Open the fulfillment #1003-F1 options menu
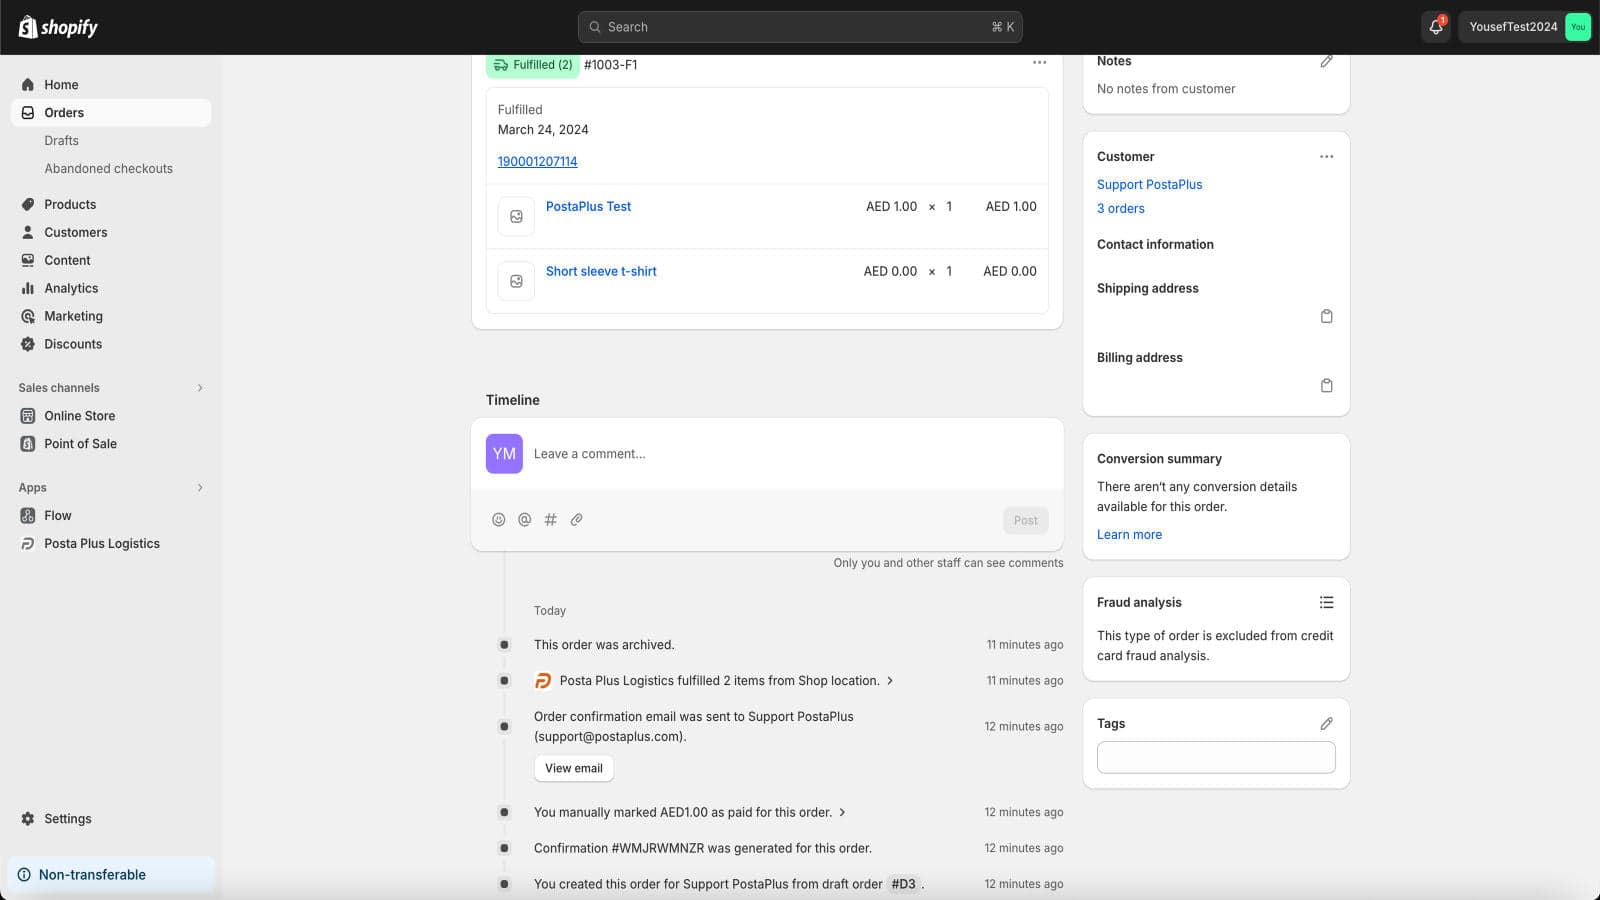1600x900 pixels. pyautogui.click(x=1039, y=63)
